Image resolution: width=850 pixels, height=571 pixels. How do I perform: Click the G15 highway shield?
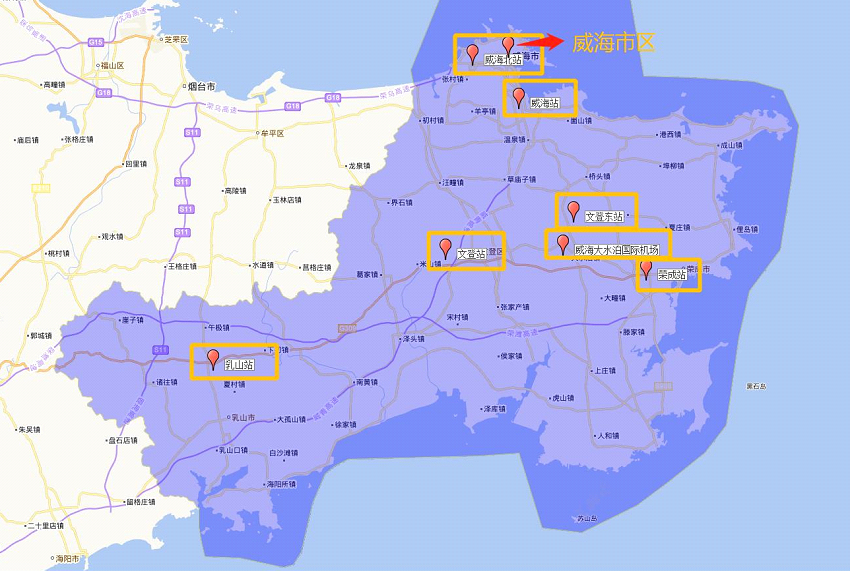coord(95,42)
